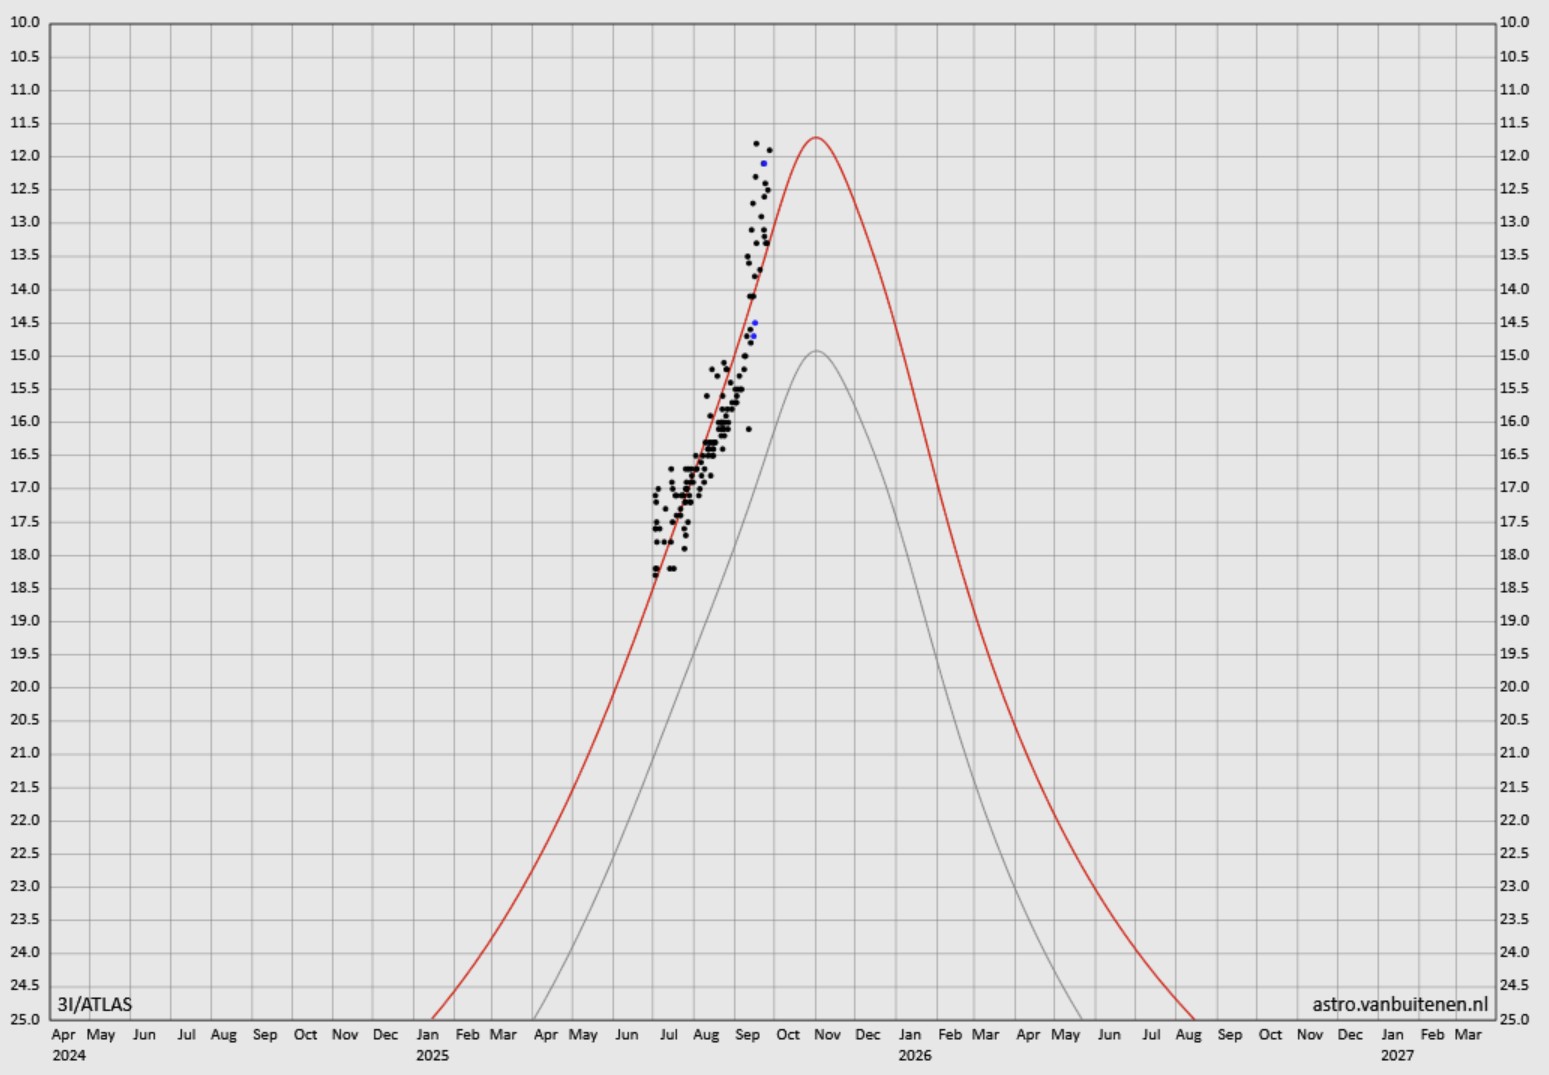Click the topmost black observation dot

756,144
